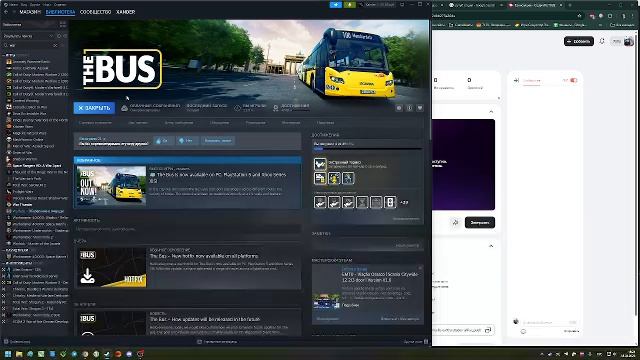The height and width of the screenshot is (360, 640).
Task: Clear the library search filter
Action: point(56,45)
